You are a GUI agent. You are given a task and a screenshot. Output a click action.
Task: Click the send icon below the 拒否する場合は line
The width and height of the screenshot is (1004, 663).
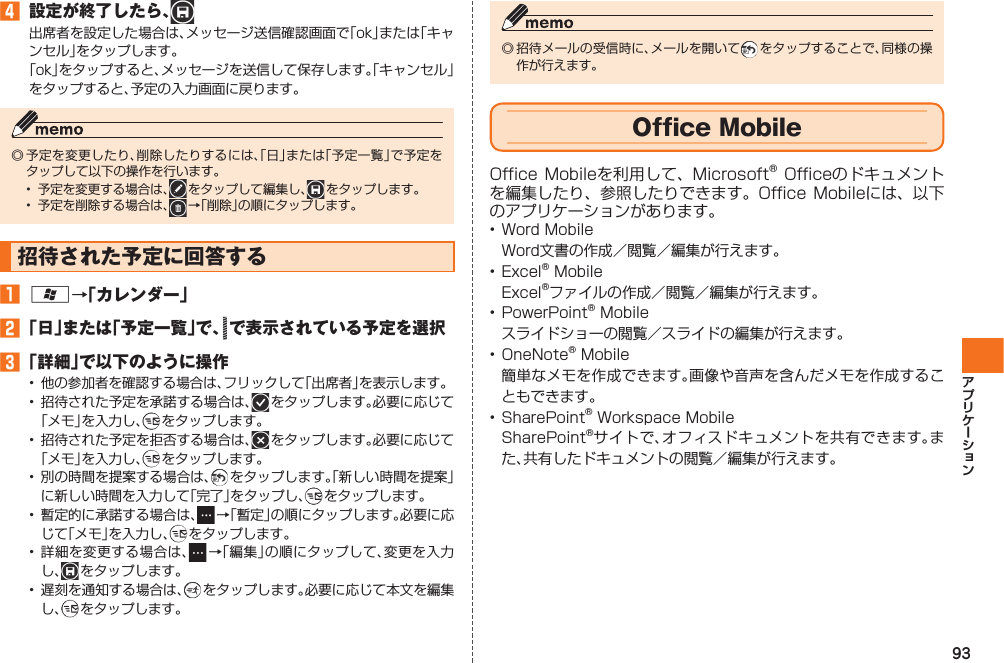[152, 459]
